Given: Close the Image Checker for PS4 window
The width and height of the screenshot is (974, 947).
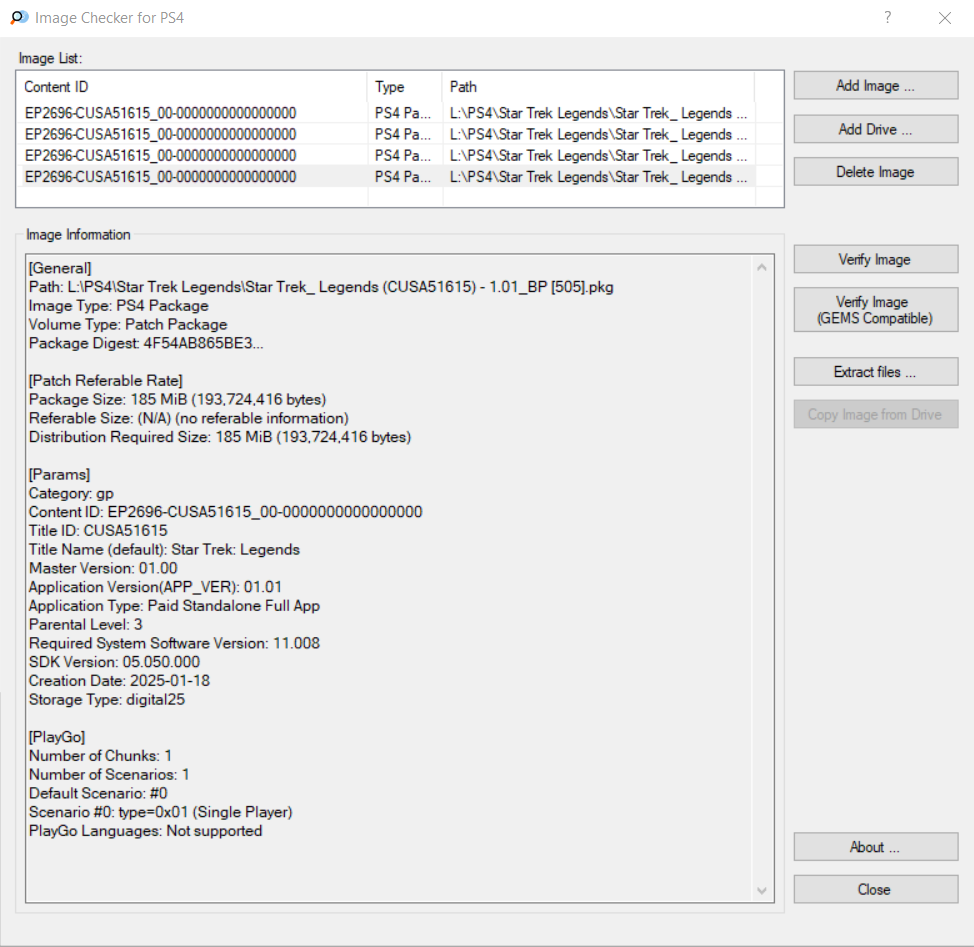Looking at the screenshot, I should 945,18.
